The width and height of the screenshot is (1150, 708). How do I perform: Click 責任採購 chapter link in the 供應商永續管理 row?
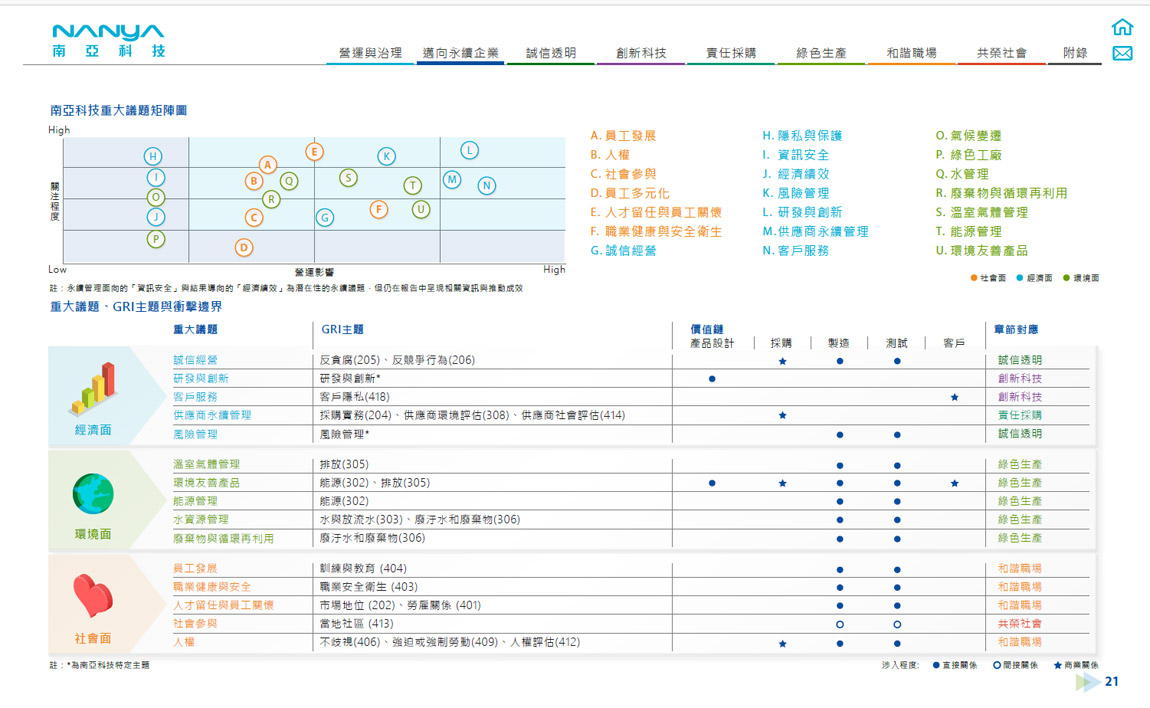click(1019, 415)
